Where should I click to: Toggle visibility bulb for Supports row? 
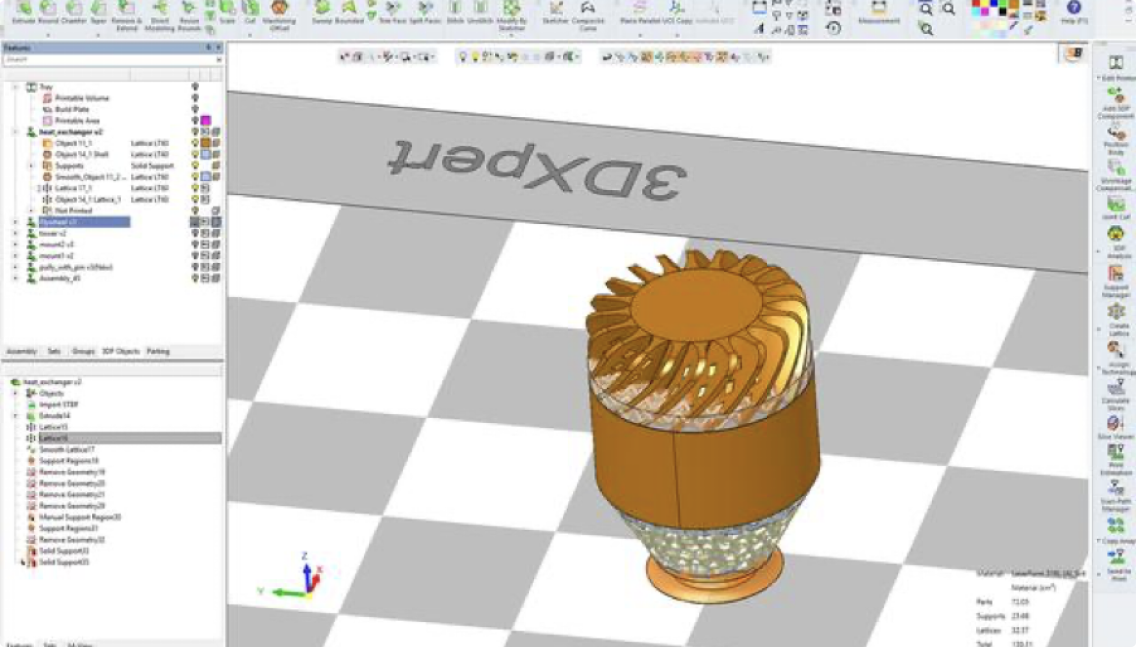point(195,166)
